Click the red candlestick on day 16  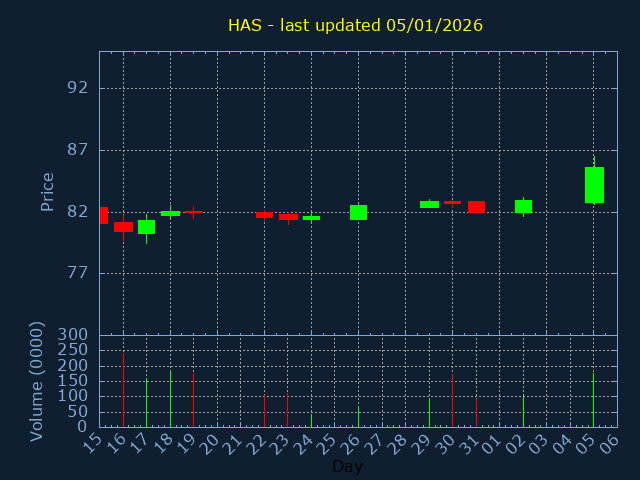point(123,227)
